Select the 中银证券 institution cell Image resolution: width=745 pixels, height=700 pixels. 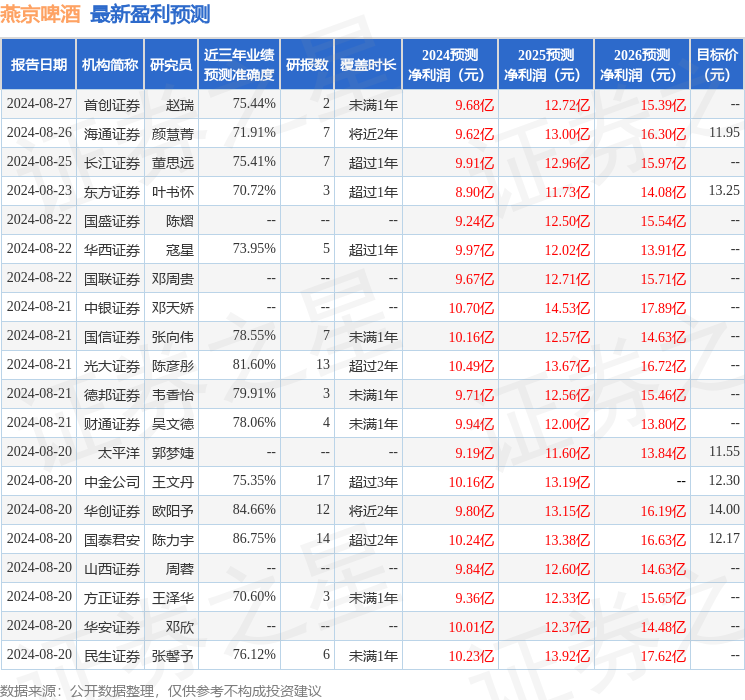pyautogui.click(x=112, y=308)
